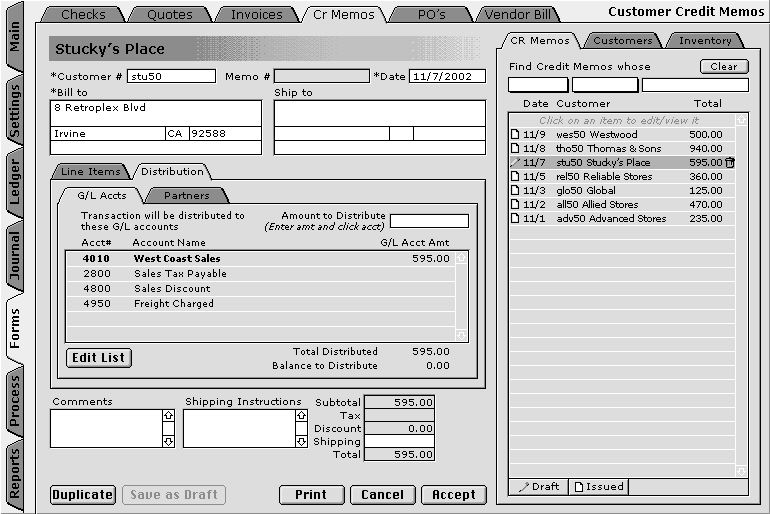Click up arrow of Shipping Instructions box
Viewport: 770px width, 514px height.
(302, 415)
